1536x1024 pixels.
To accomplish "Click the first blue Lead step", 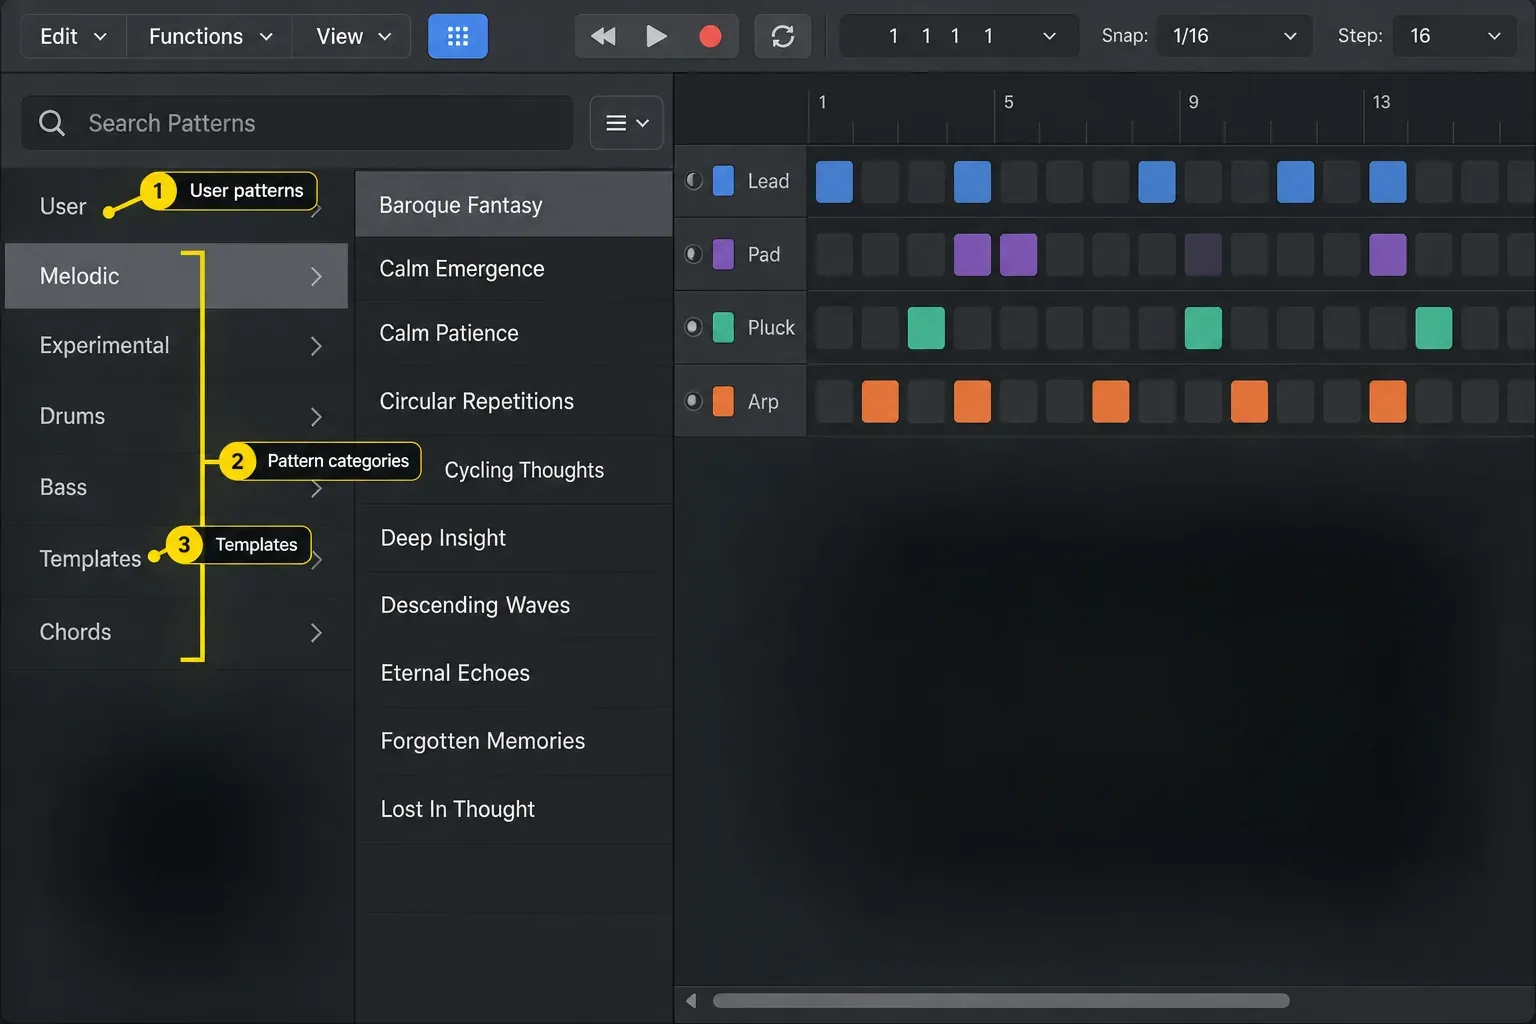I will tap(834, 182).
